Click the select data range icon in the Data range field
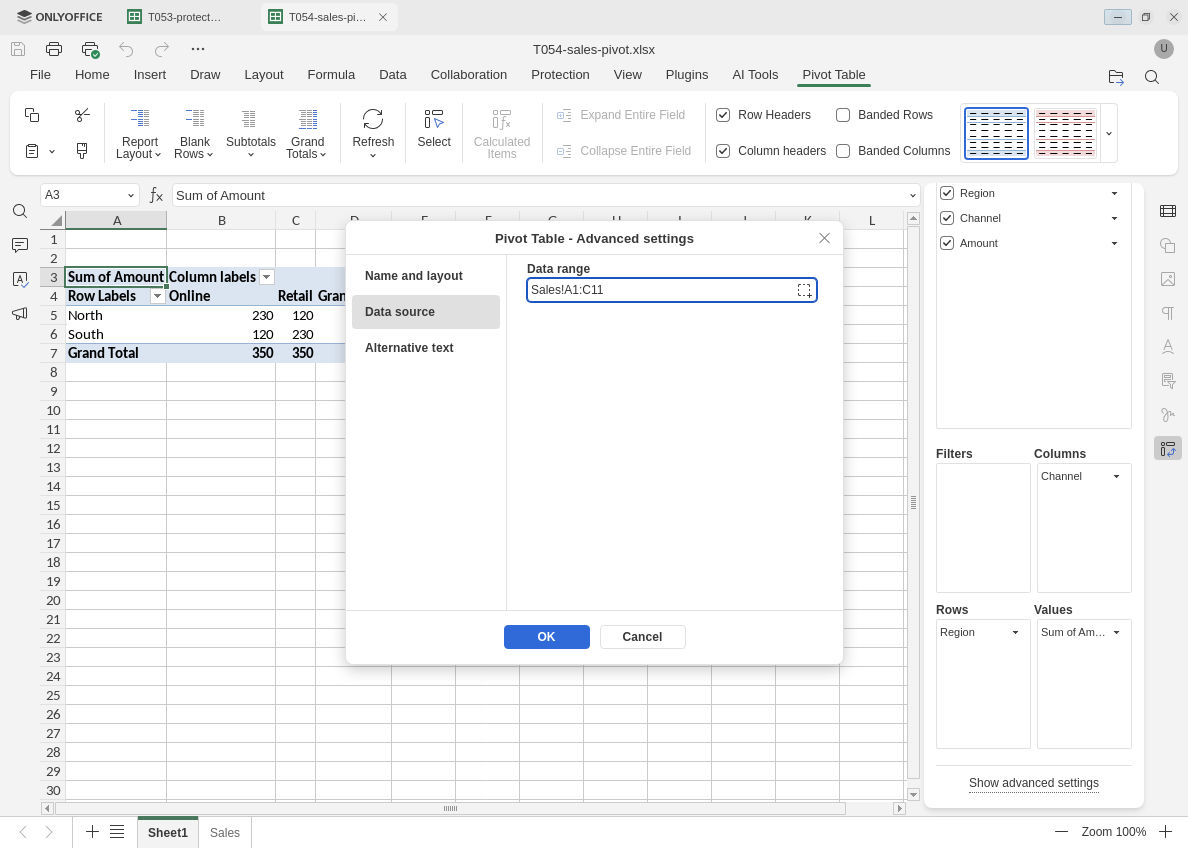Screen dimensions: 1188x848 [804, 290]
